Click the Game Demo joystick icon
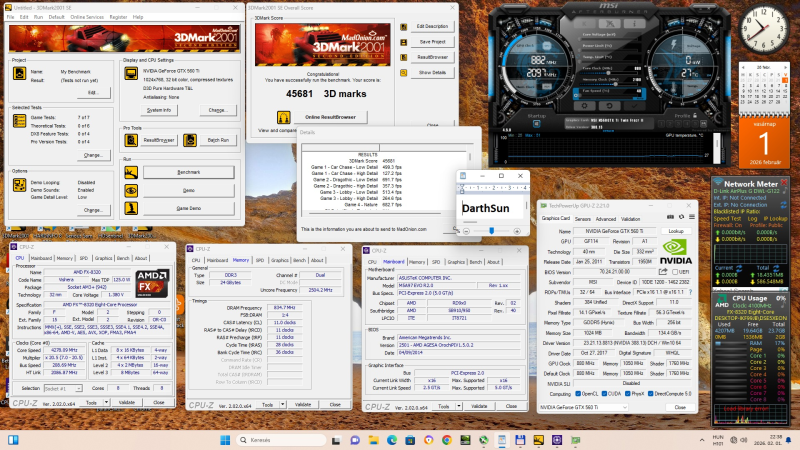The width and height of the screenshot is (800, 450). click(133, 208)
